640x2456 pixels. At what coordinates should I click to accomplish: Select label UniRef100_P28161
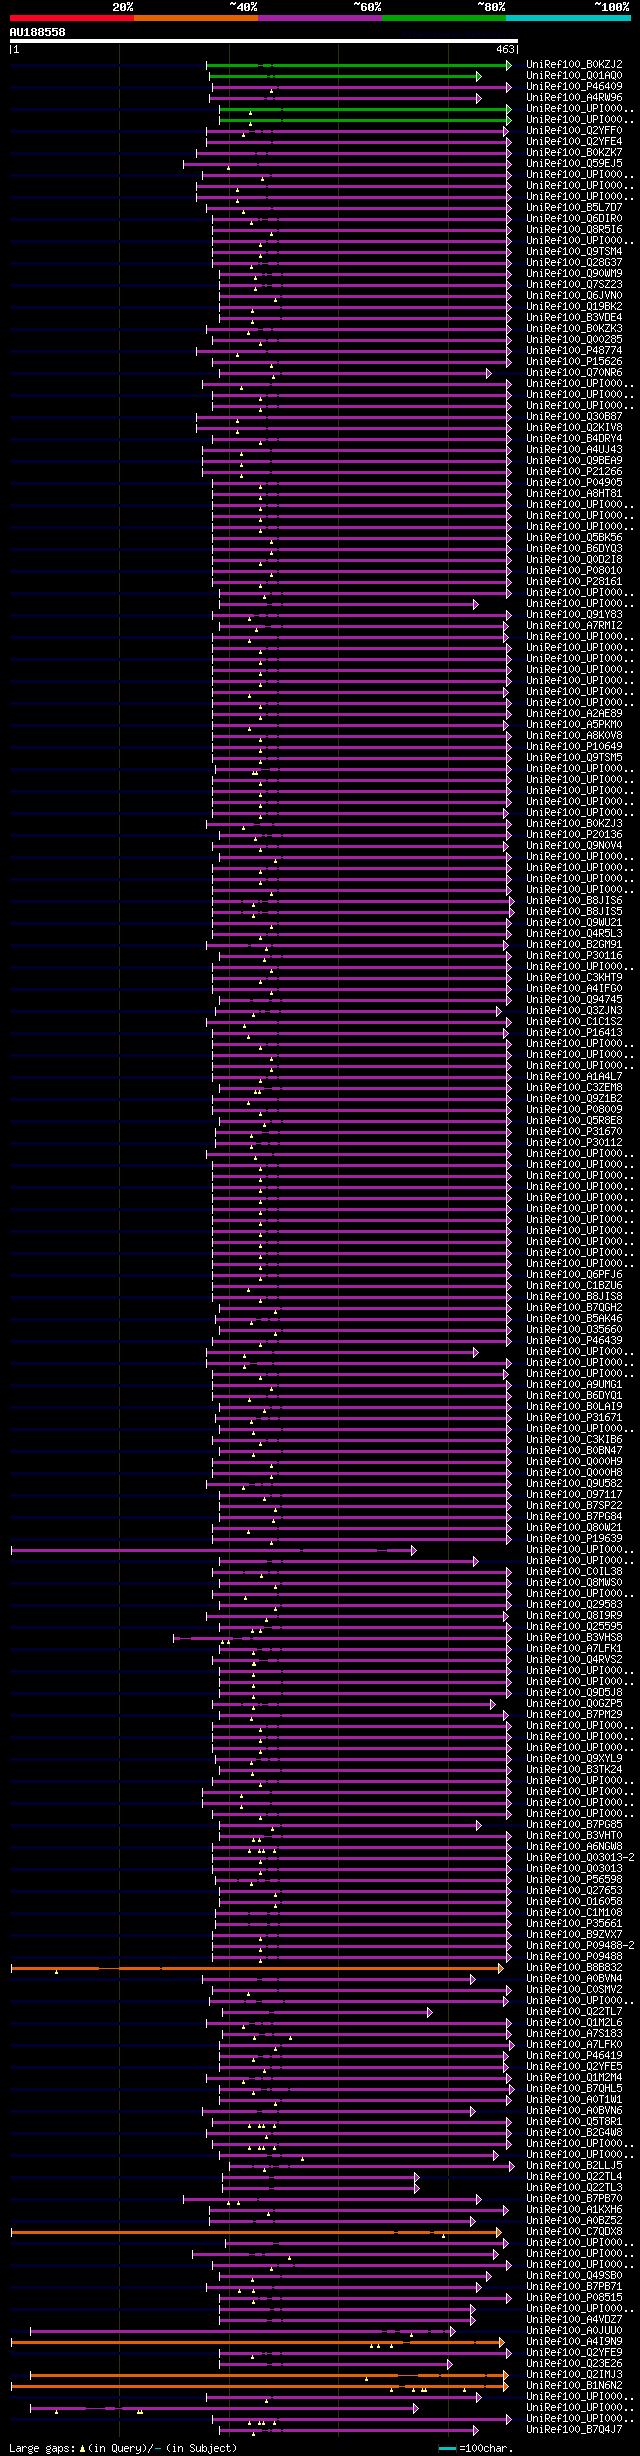point(574,581)
